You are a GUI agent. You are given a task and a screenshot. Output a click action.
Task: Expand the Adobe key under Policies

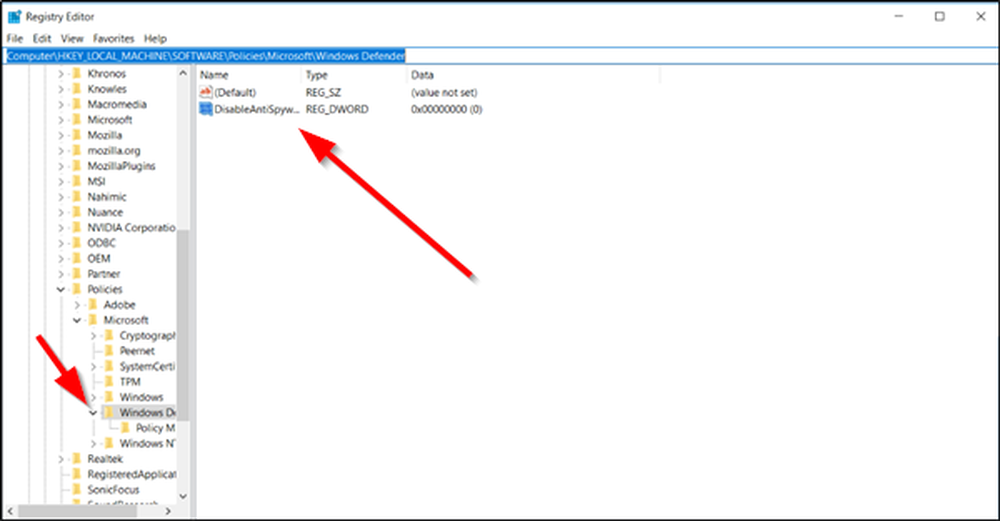click(77, 304)
